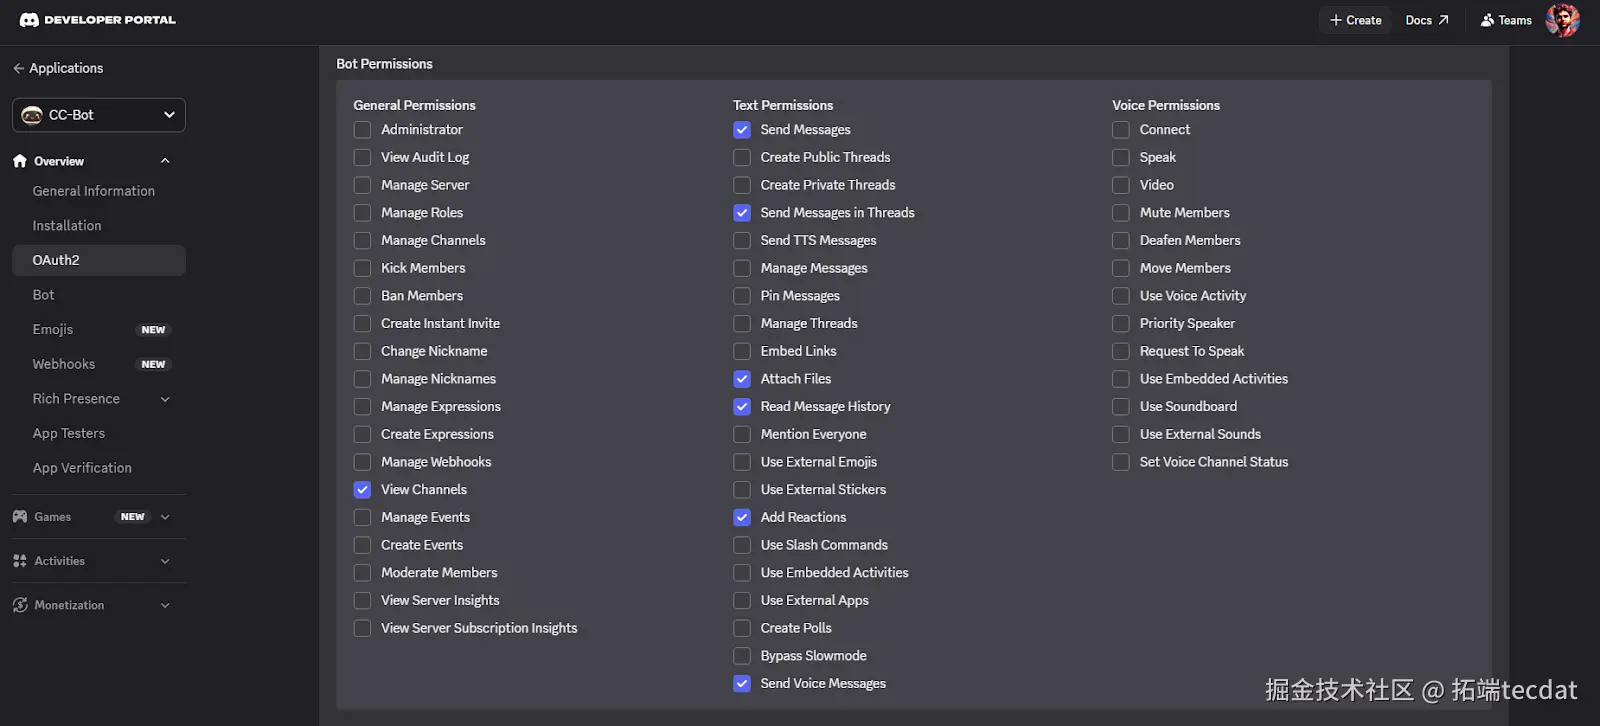Open the Webhooks page

[64, 364]
